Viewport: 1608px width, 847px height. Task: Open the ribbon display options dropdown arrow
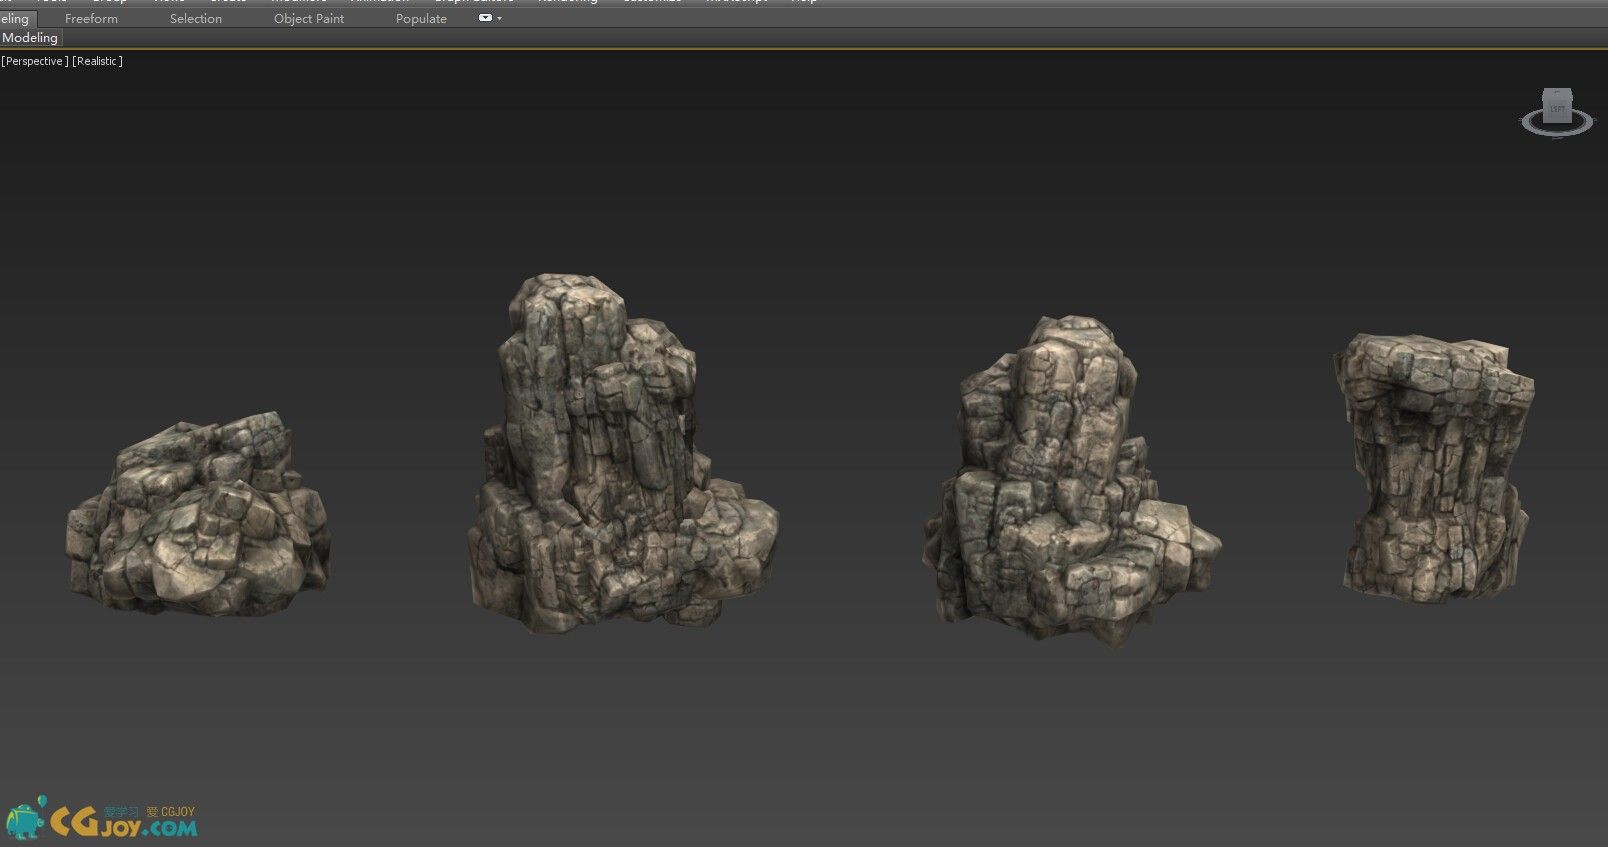click(x=499, y=18)
